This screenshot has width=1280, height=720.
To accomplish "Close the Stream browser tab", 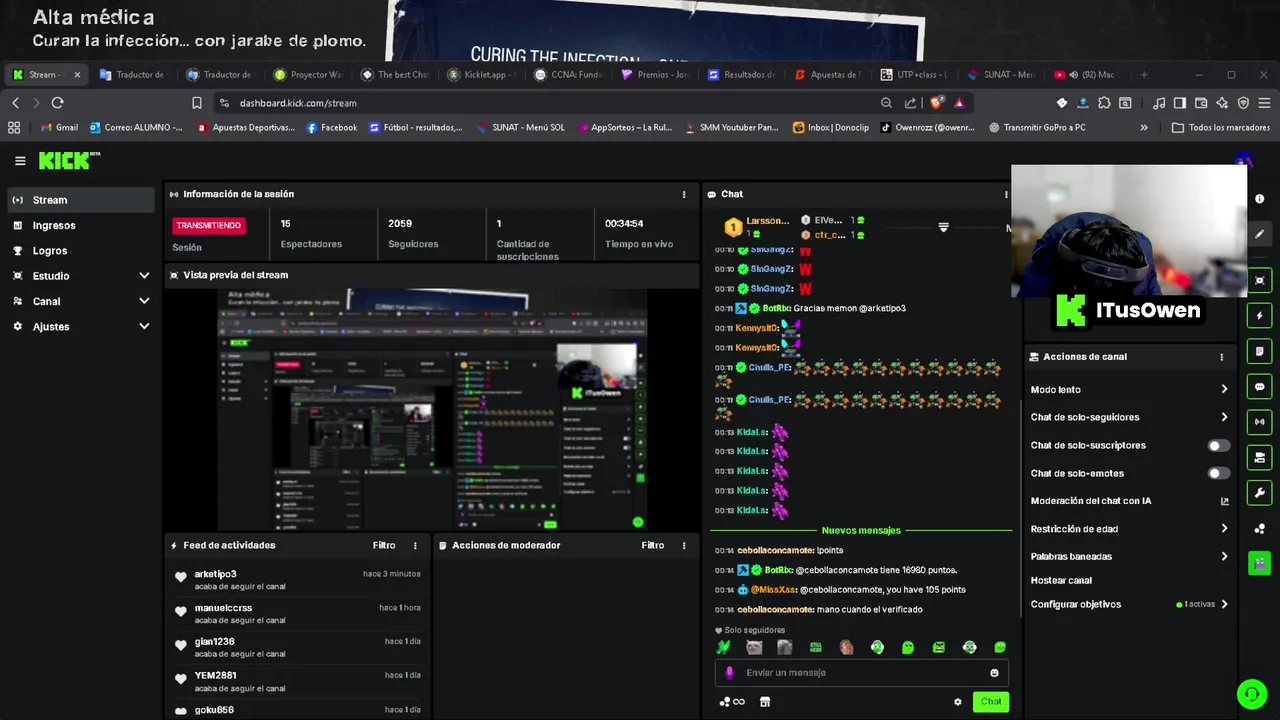I will 77,74.
